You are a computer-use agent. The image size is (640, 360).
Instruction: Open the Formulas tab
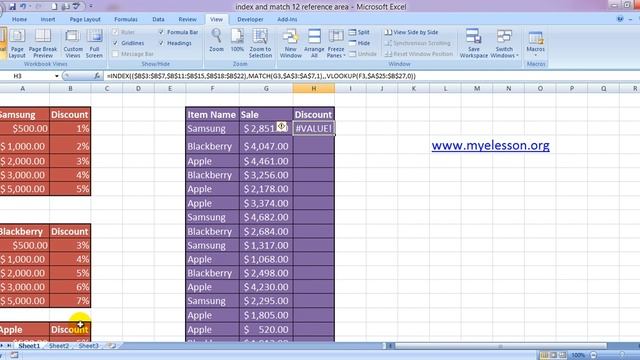(126, 19)
